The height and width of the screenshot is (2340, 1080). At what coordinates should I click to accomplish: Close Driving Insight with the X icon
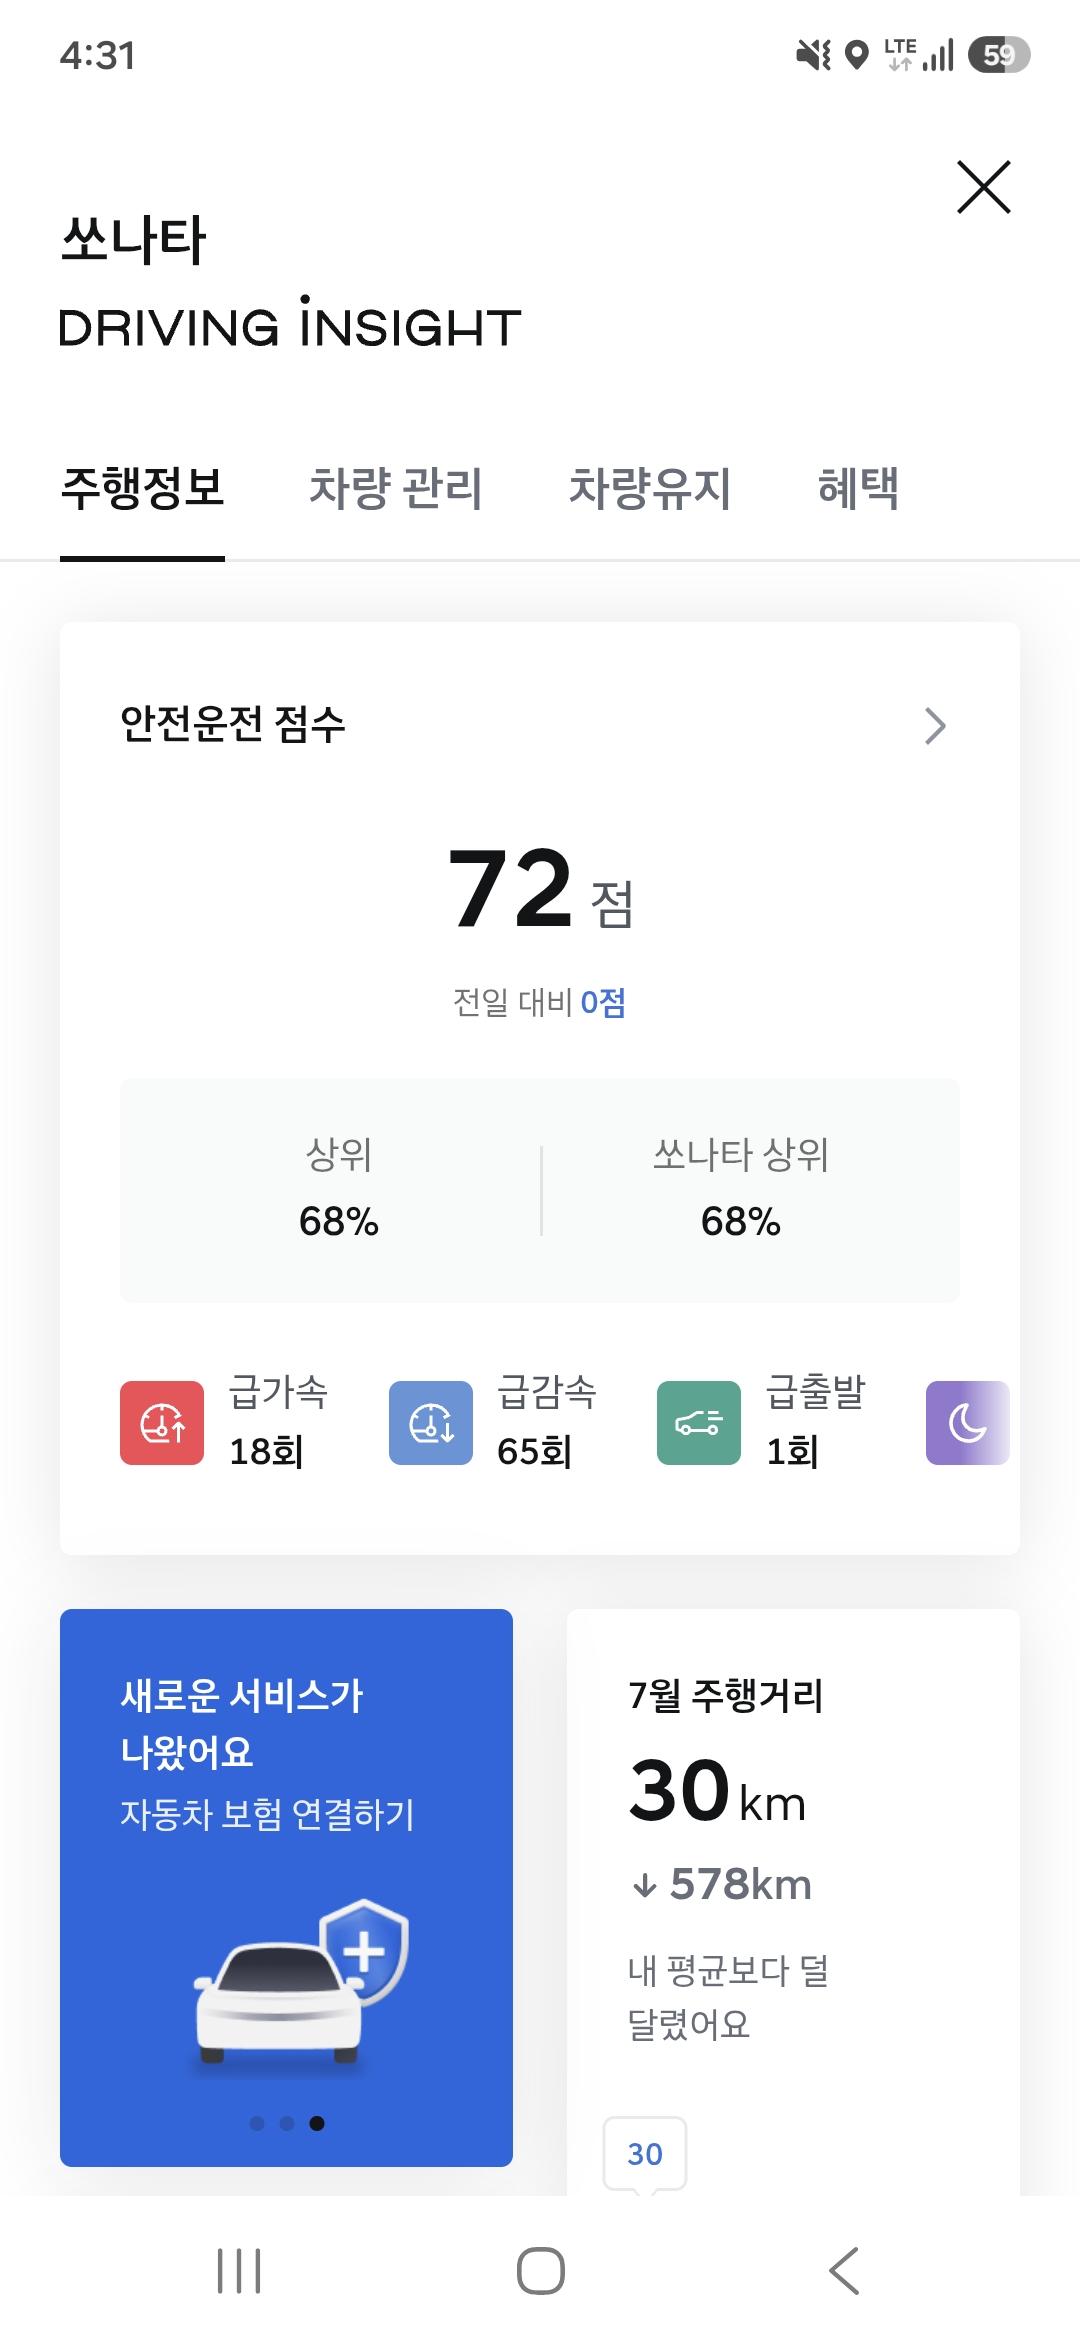pyautogui.click(x=984, y=187)
